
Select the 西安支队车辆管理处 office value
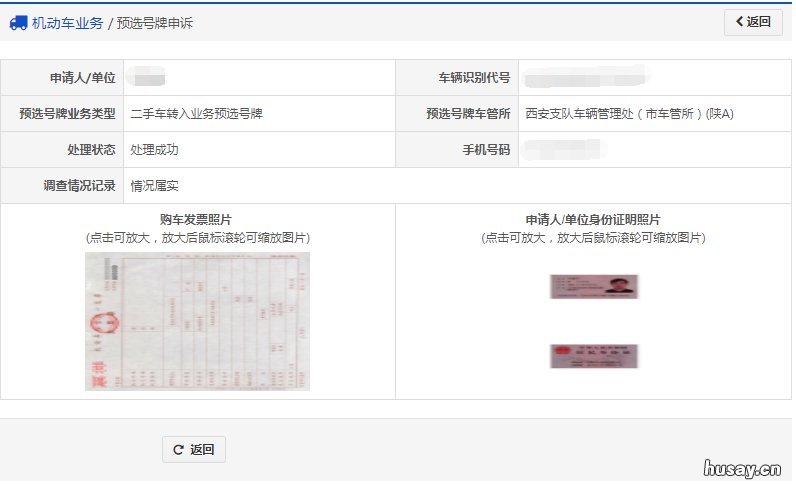[629, 114]
